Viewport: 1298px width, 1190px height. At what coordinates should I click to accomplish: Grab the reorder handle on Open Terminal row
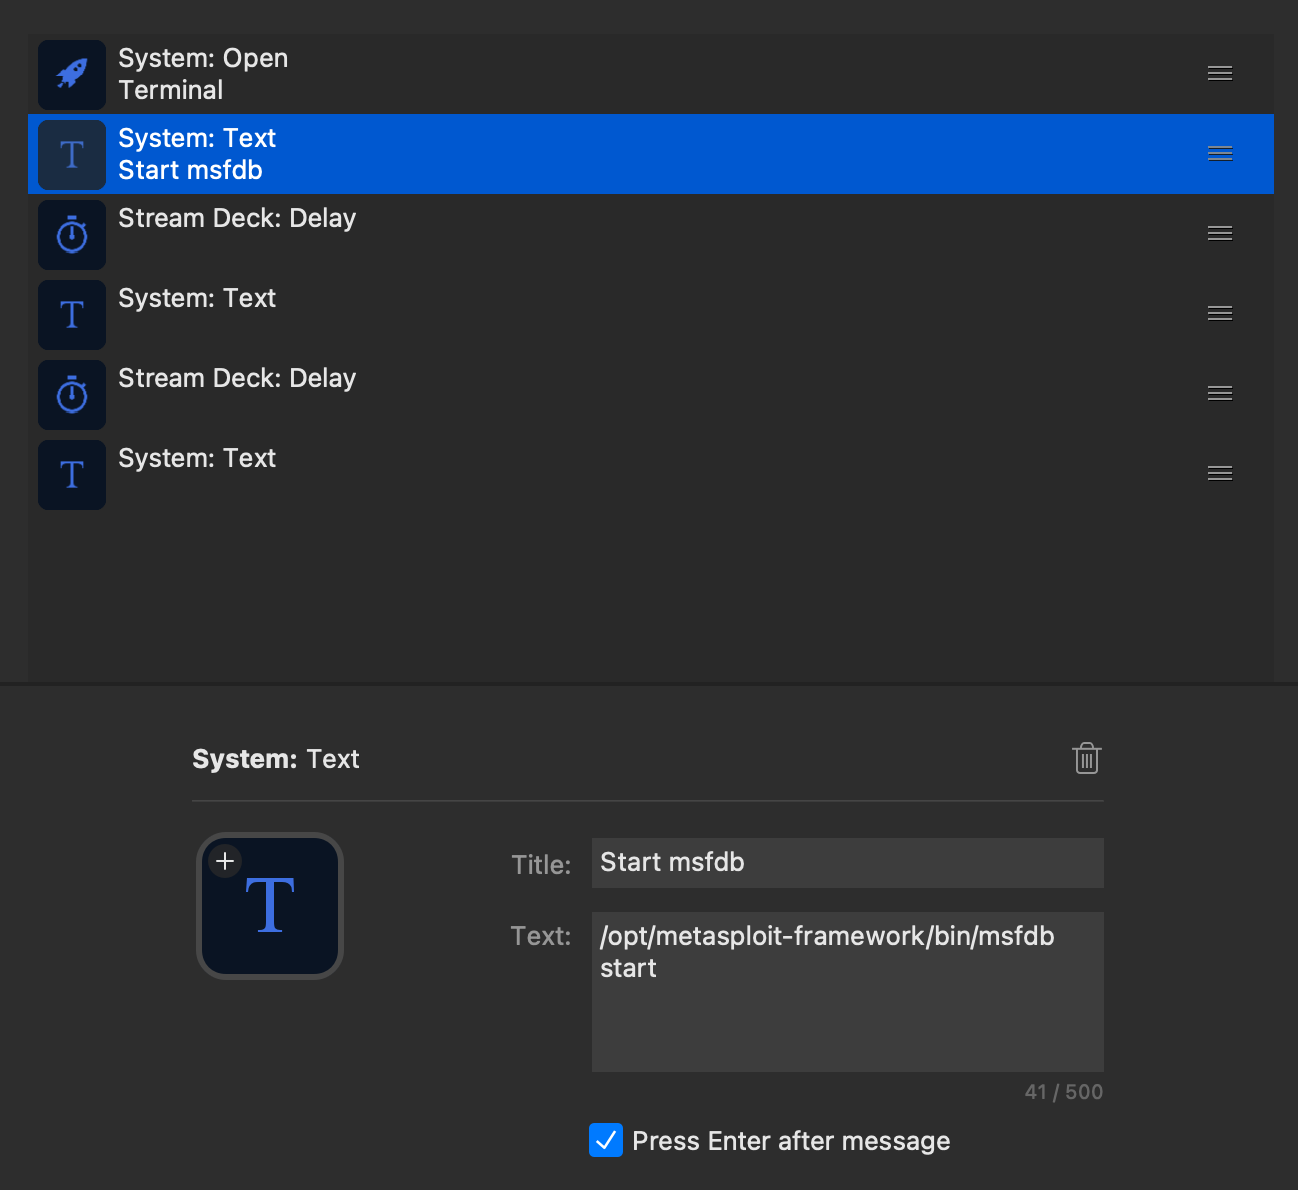click(x=1219, y=74)
